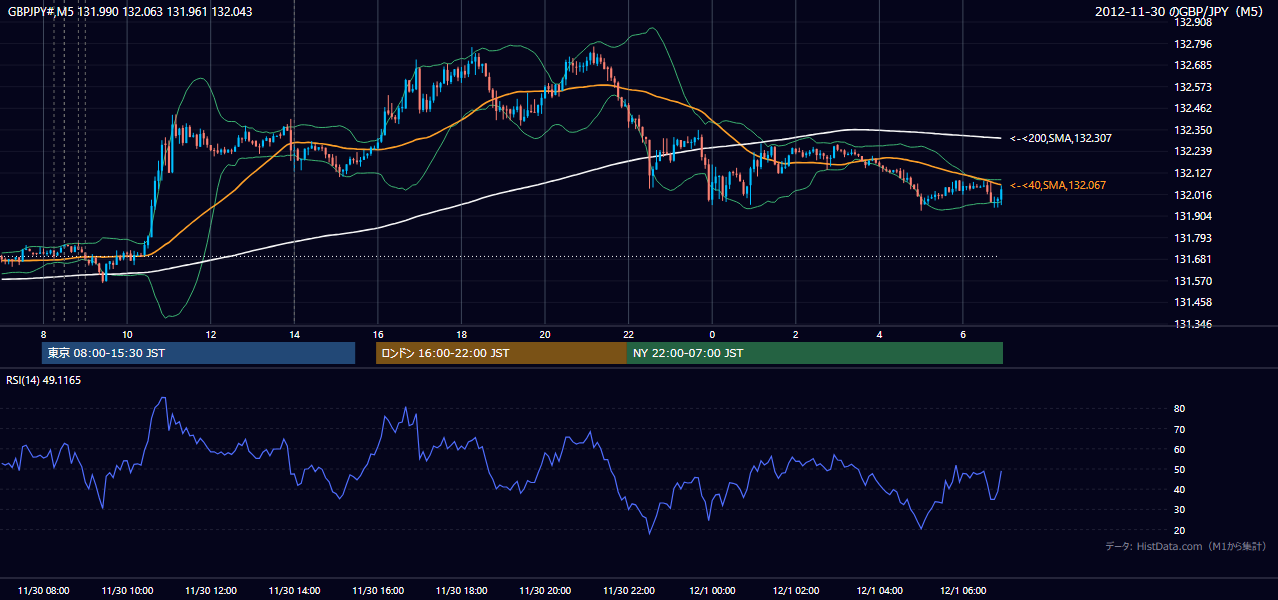
Task: Click the 11/30 08:00 time label
Action: tap(43, 591)
